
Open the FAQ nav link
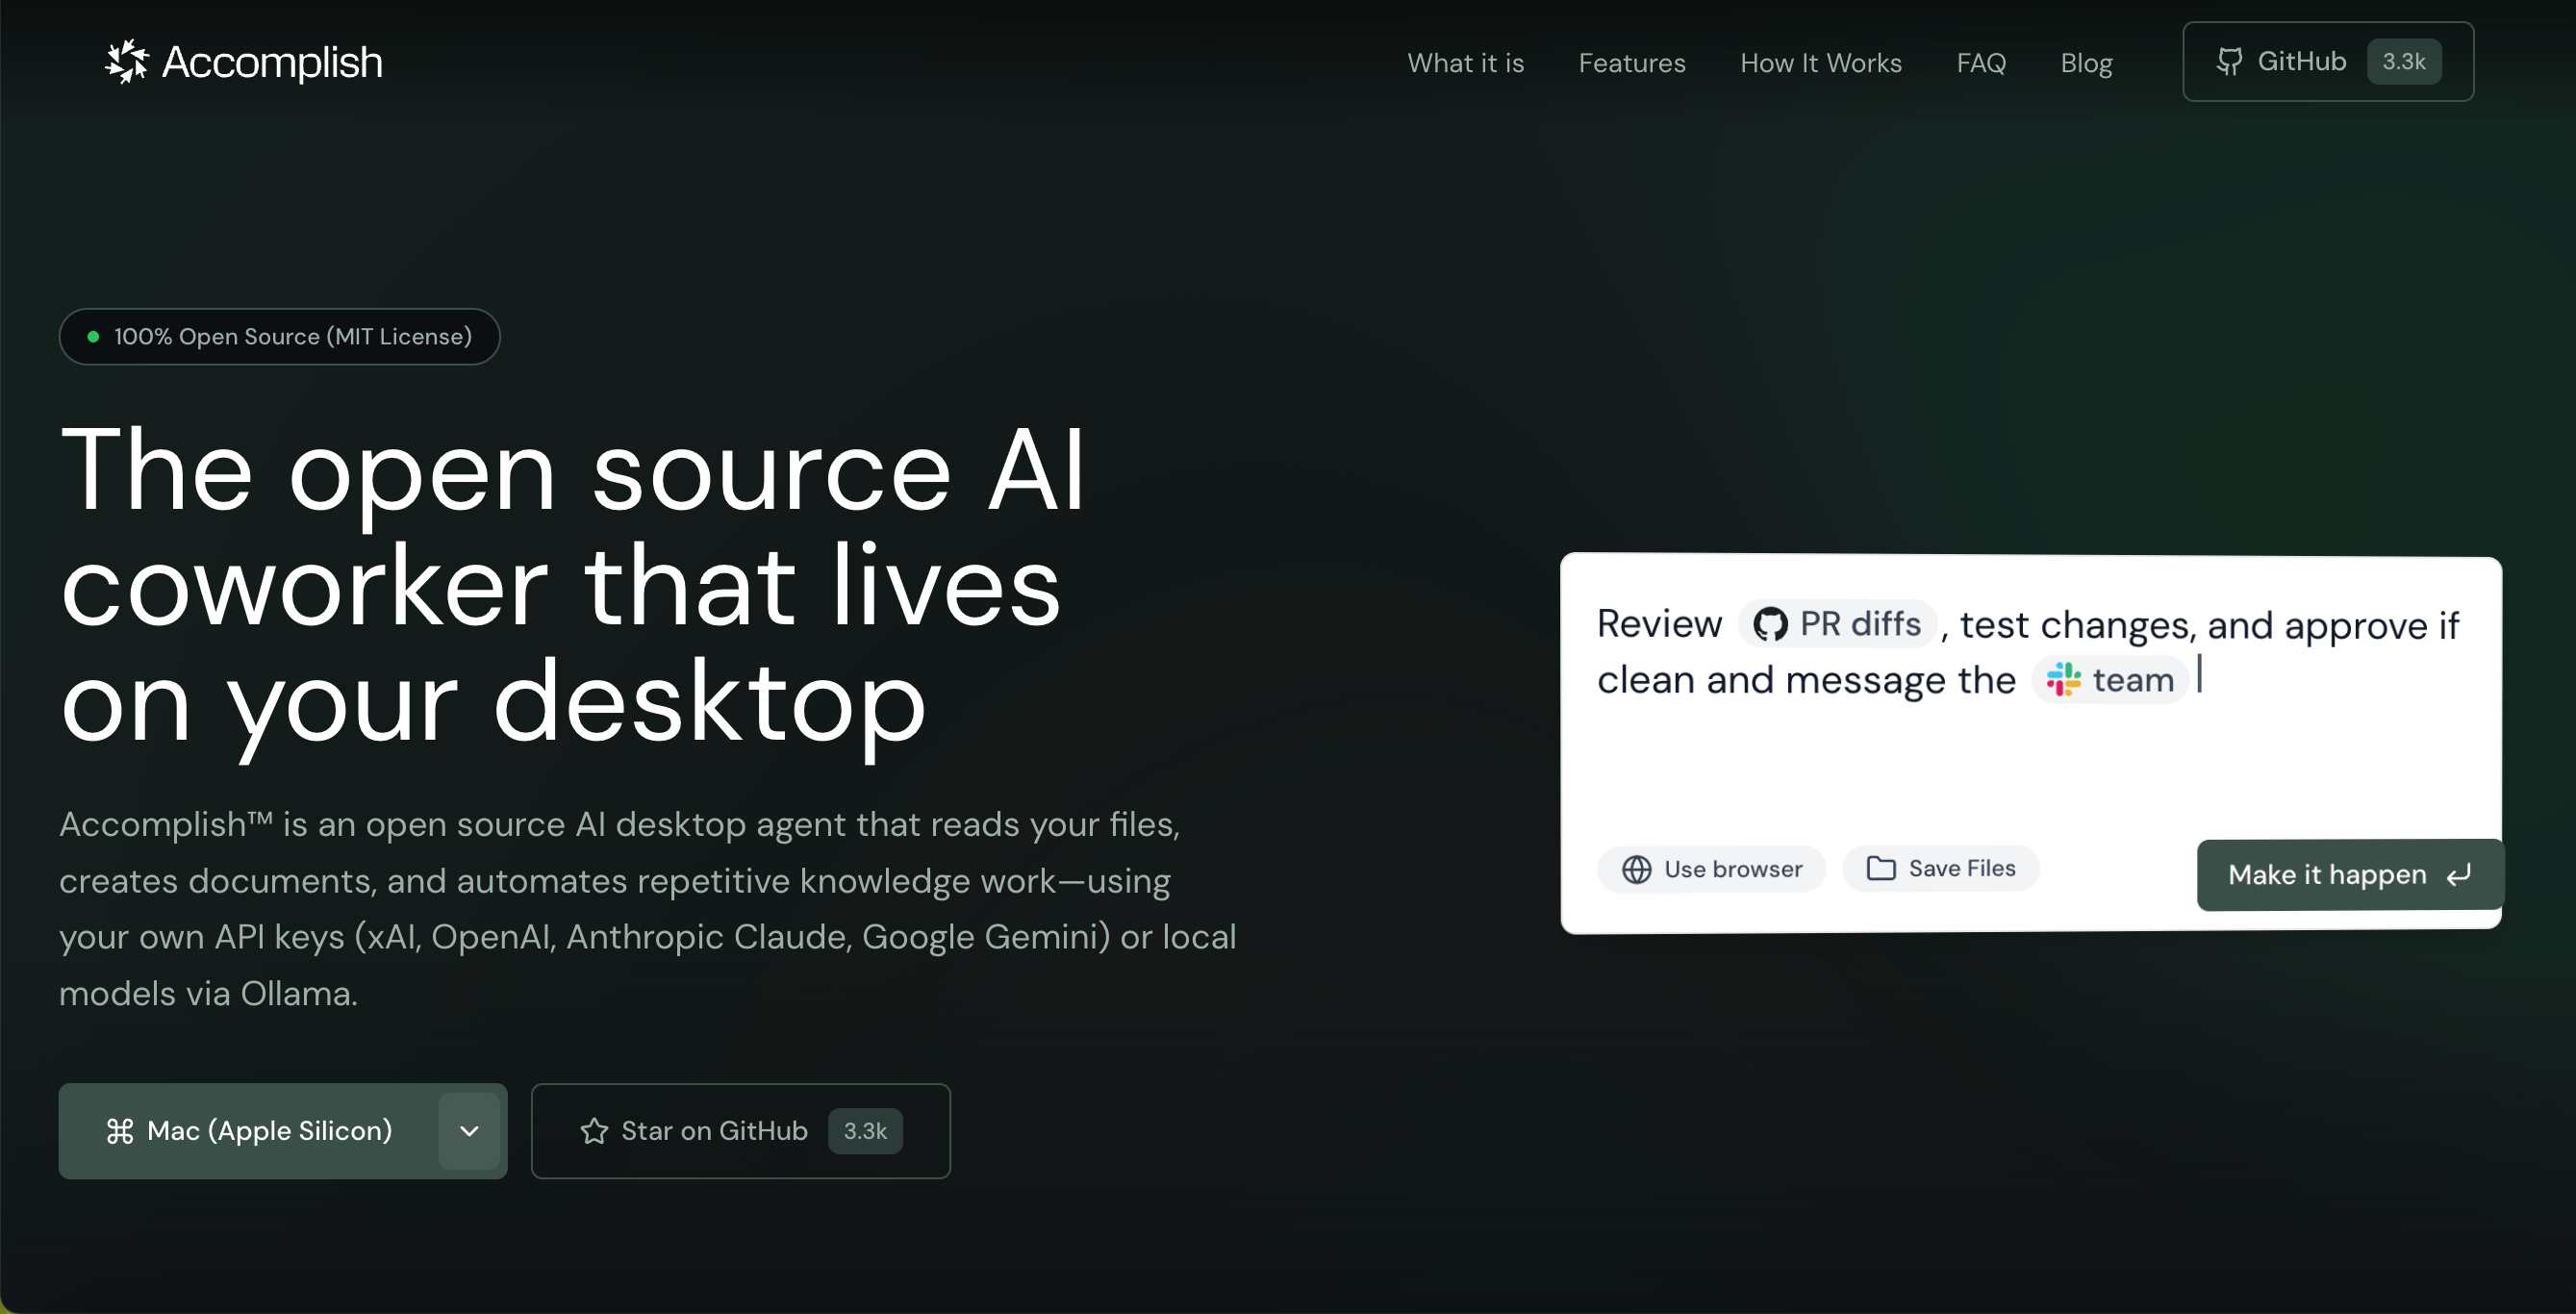[1980, 63]
